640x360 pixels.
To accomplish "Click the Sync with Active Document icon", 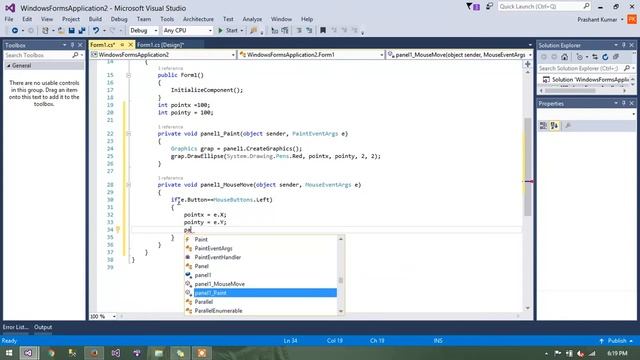I will 595,57.
